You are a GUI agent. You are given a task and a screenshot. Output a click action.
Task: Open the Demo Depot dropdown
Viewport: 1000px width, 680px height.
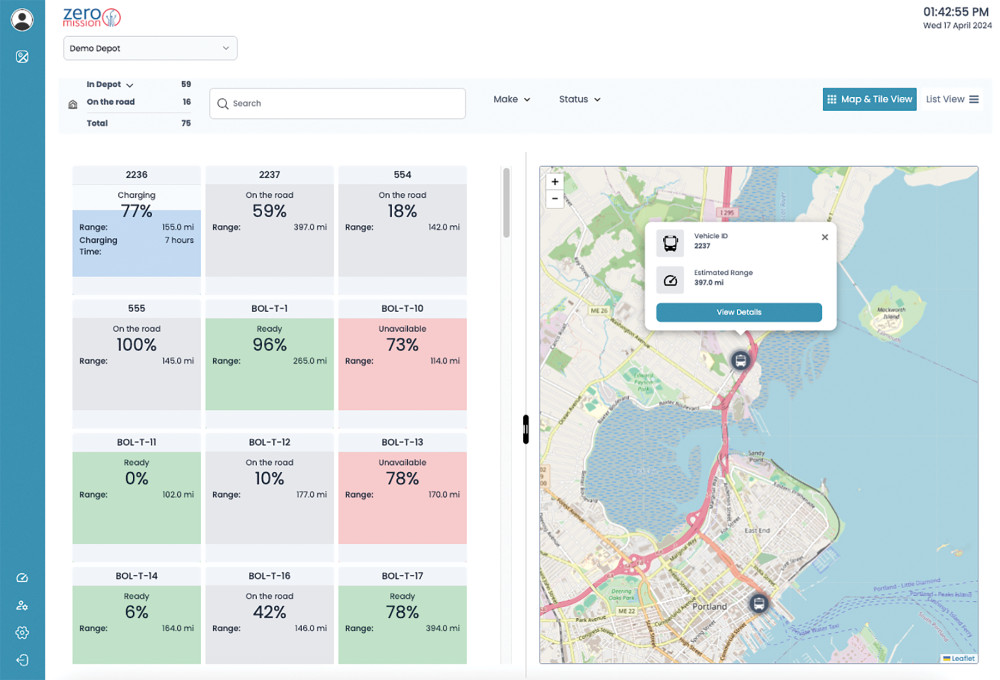coord(150,48)
